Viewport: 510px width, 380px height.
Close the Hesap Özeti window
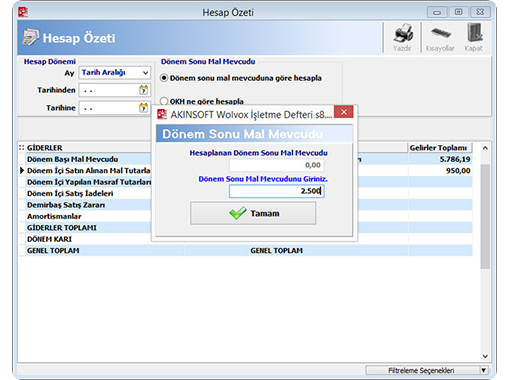[x=480, y=12]
